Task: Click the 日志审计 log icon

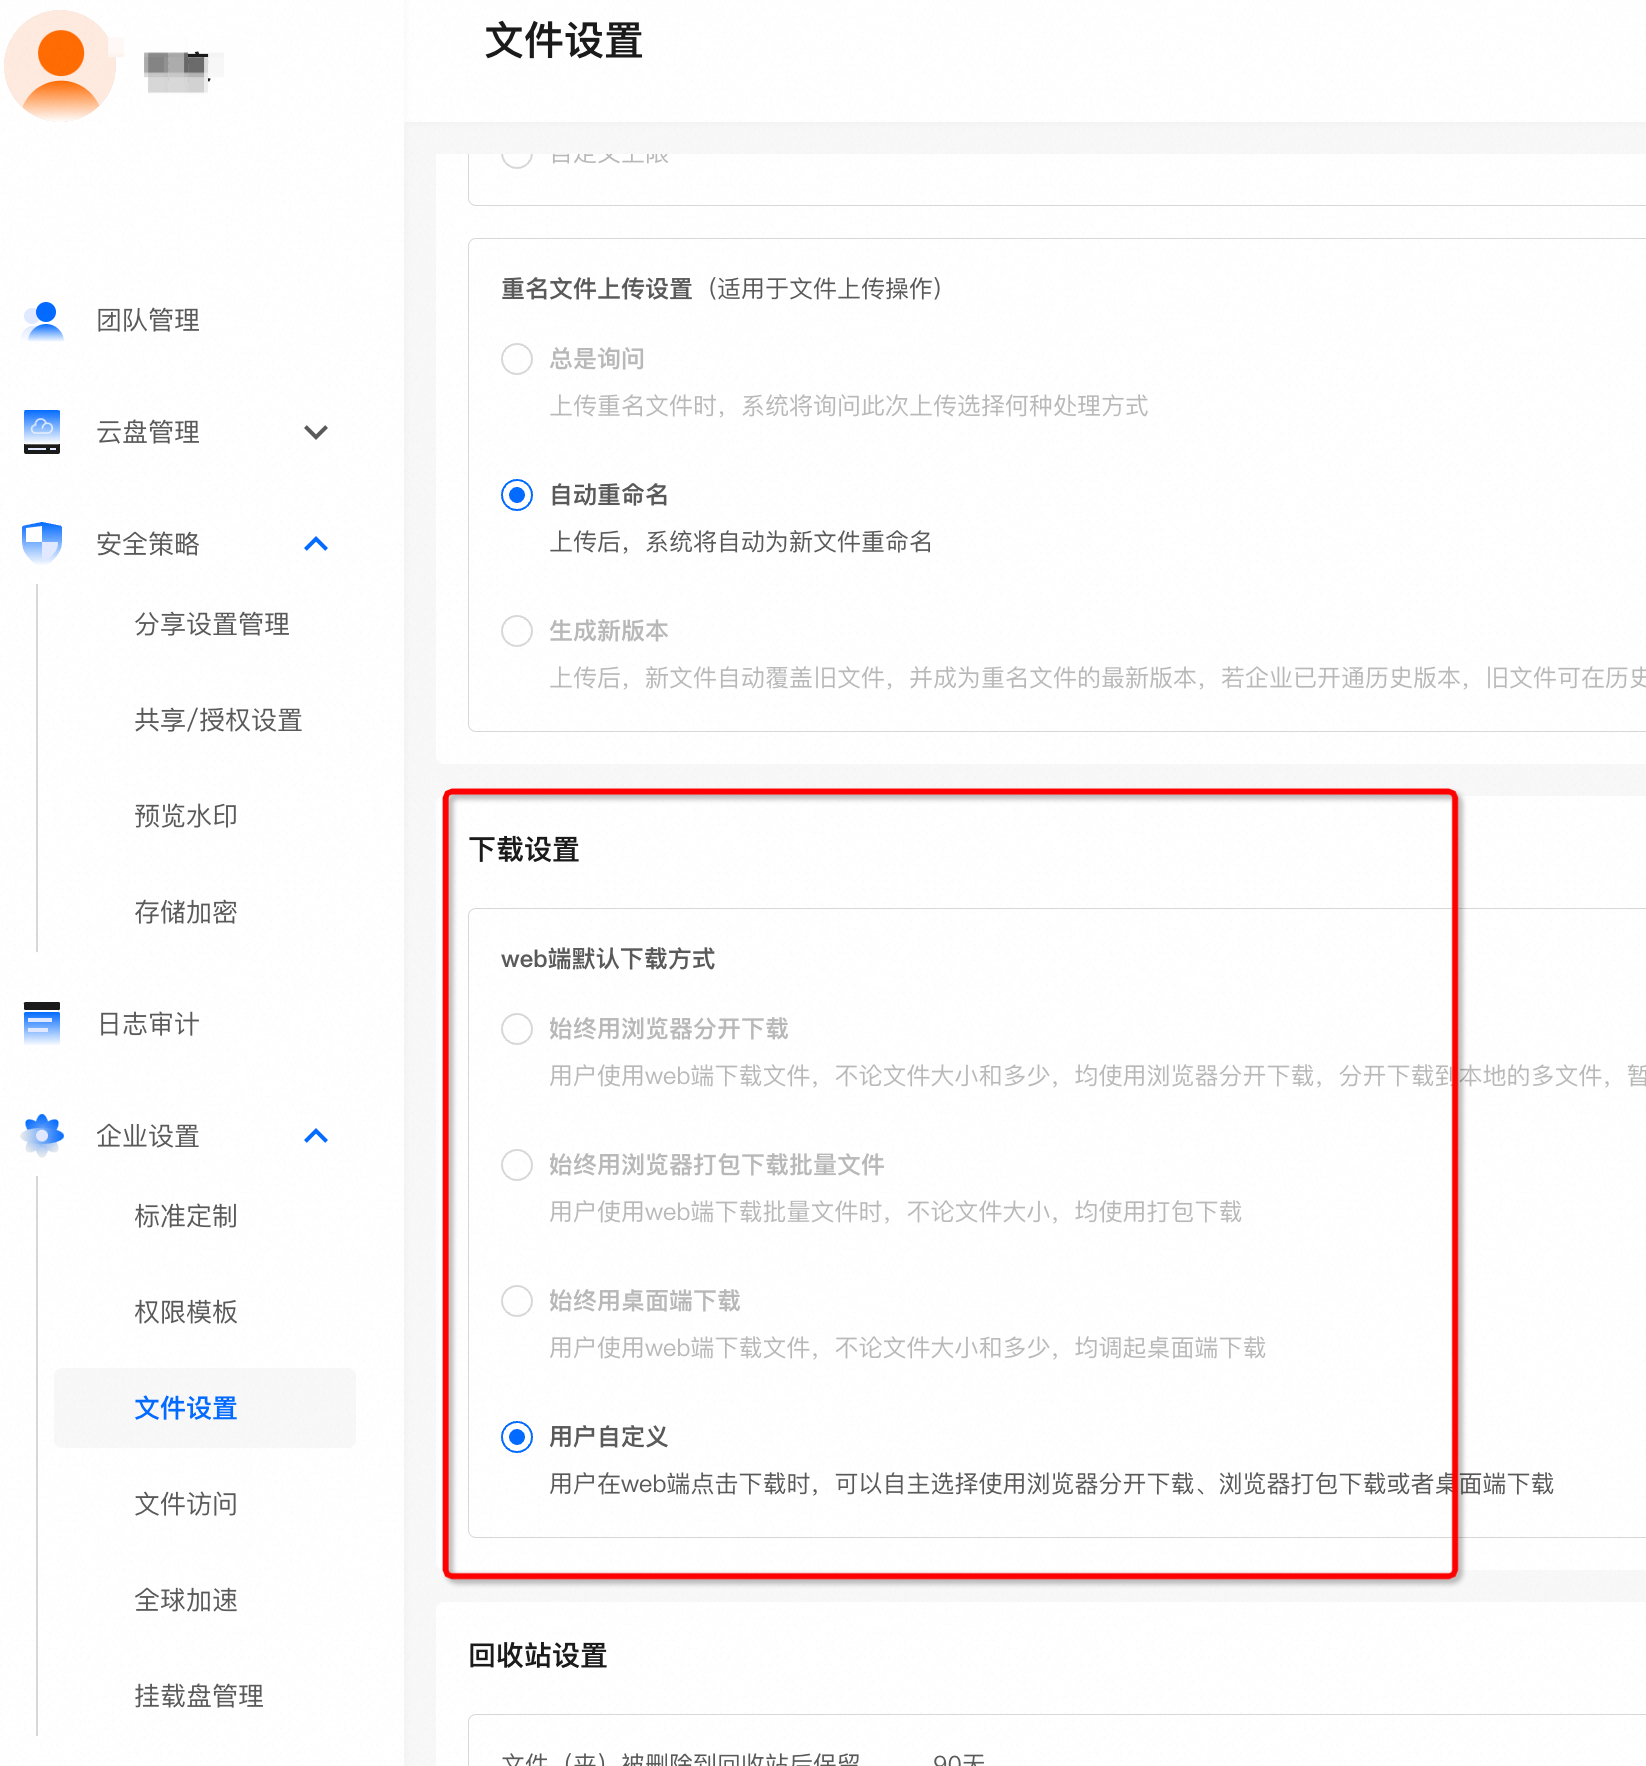Action: pos(42,1023)
